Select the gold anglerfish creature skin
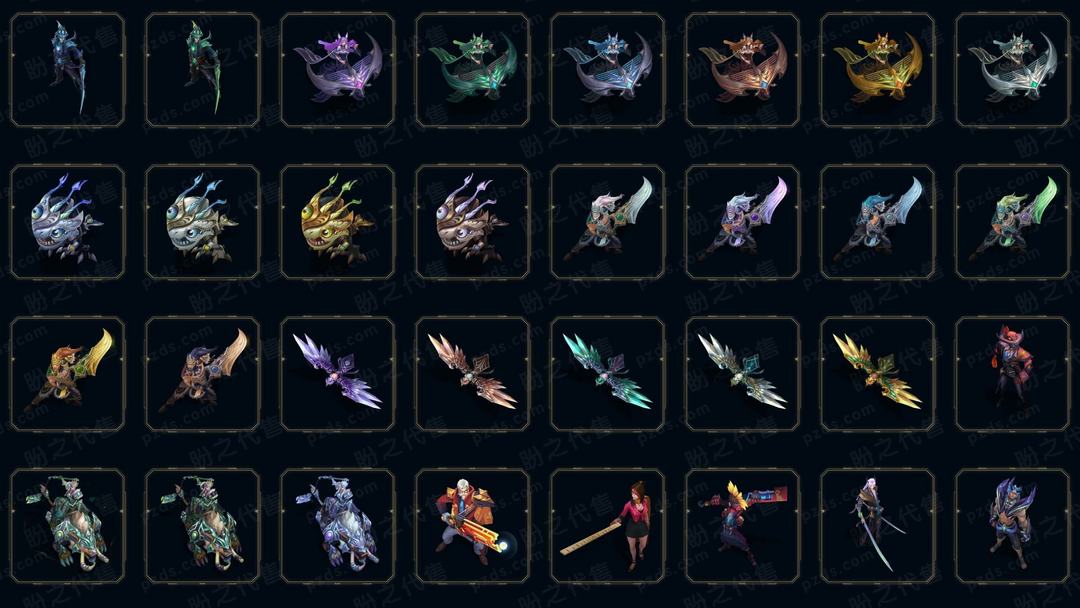Screen dimensions: 1080x608 tap(338, 222)
